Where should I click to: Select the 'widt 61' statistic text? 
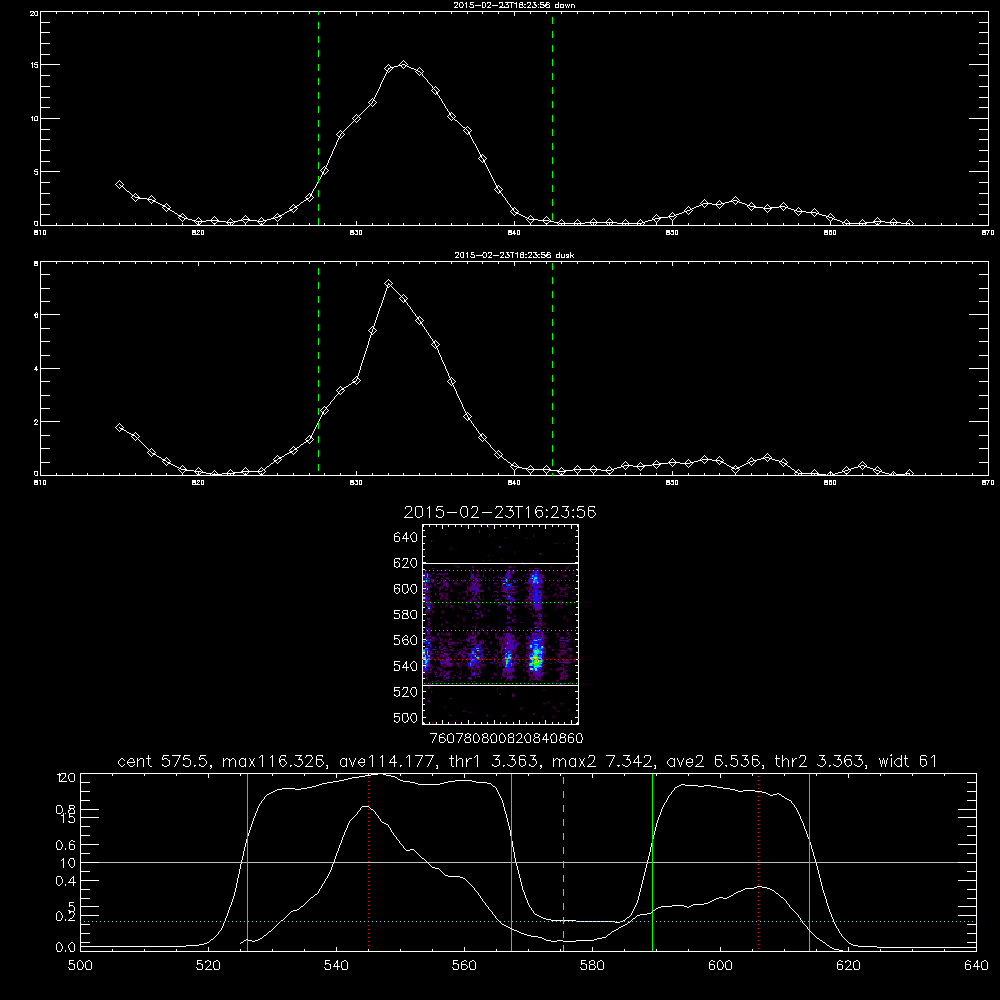click(x=908, y=761)
